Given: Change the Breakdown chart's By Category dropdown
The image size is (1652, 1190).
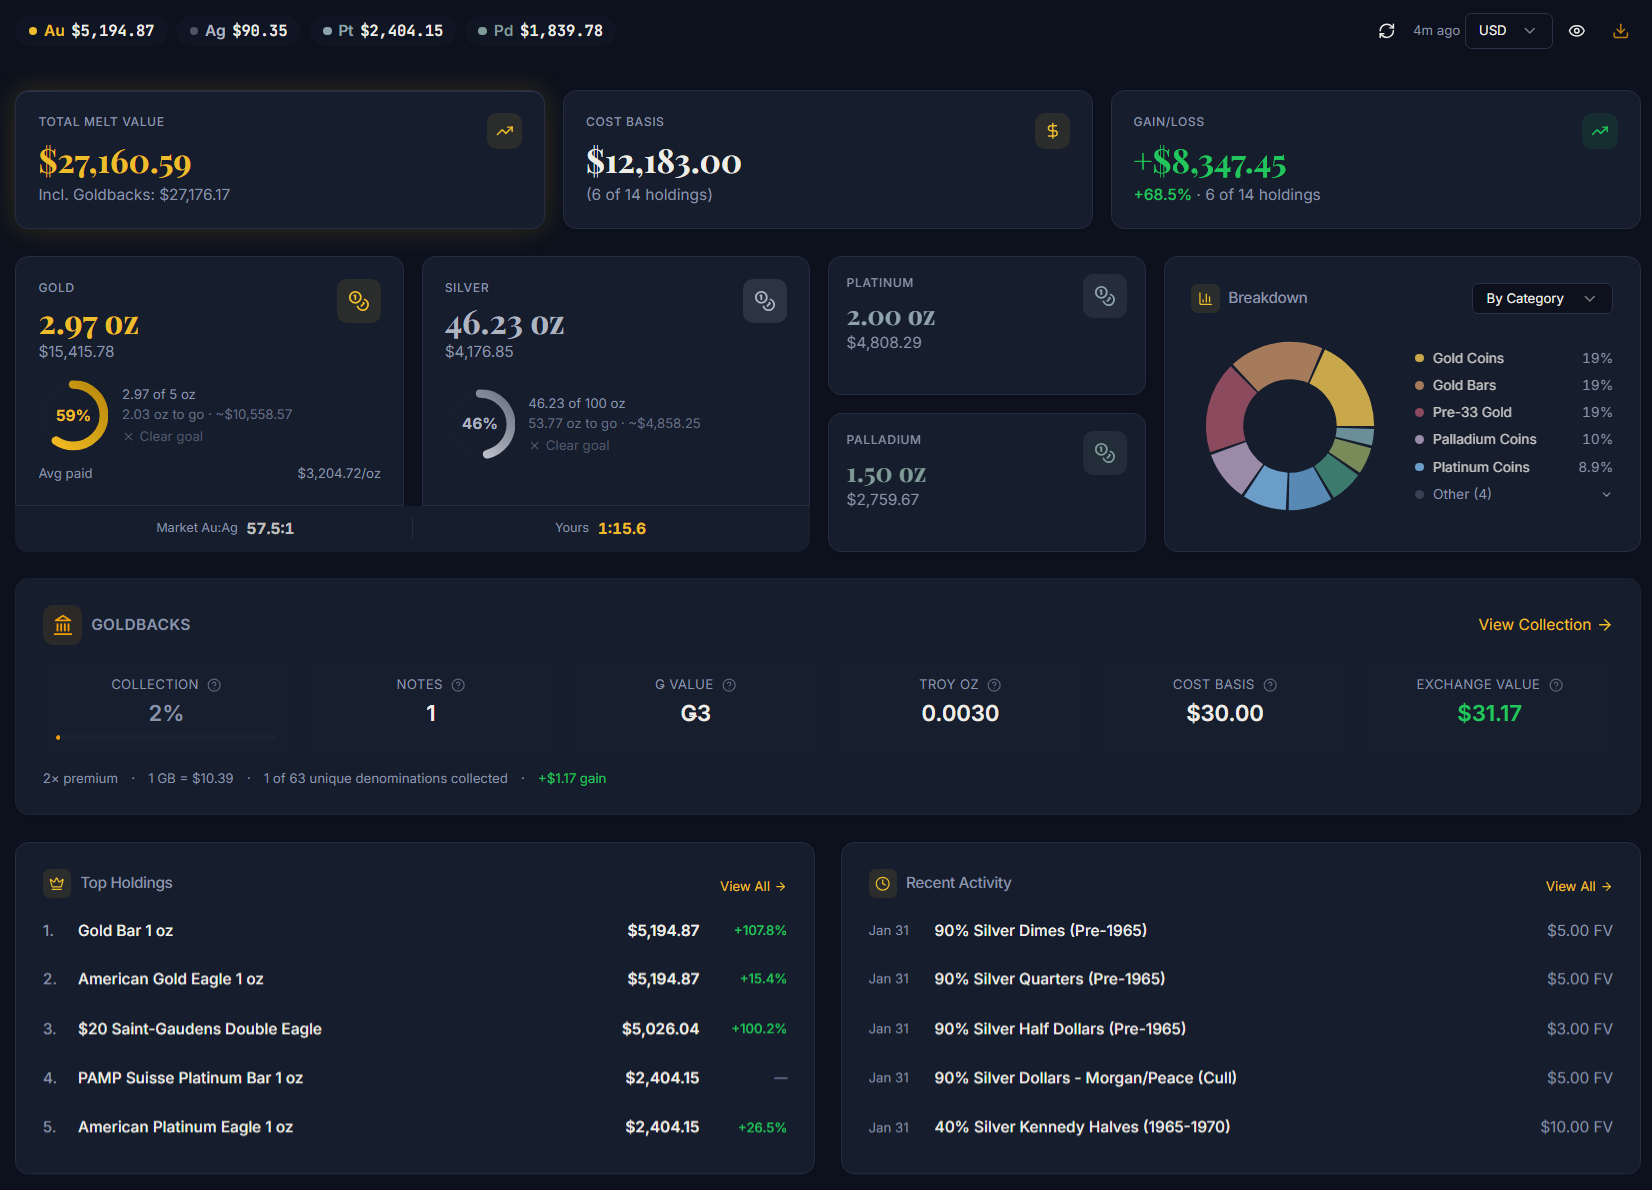Looking at the screenshot, I should click(1541, 298).
